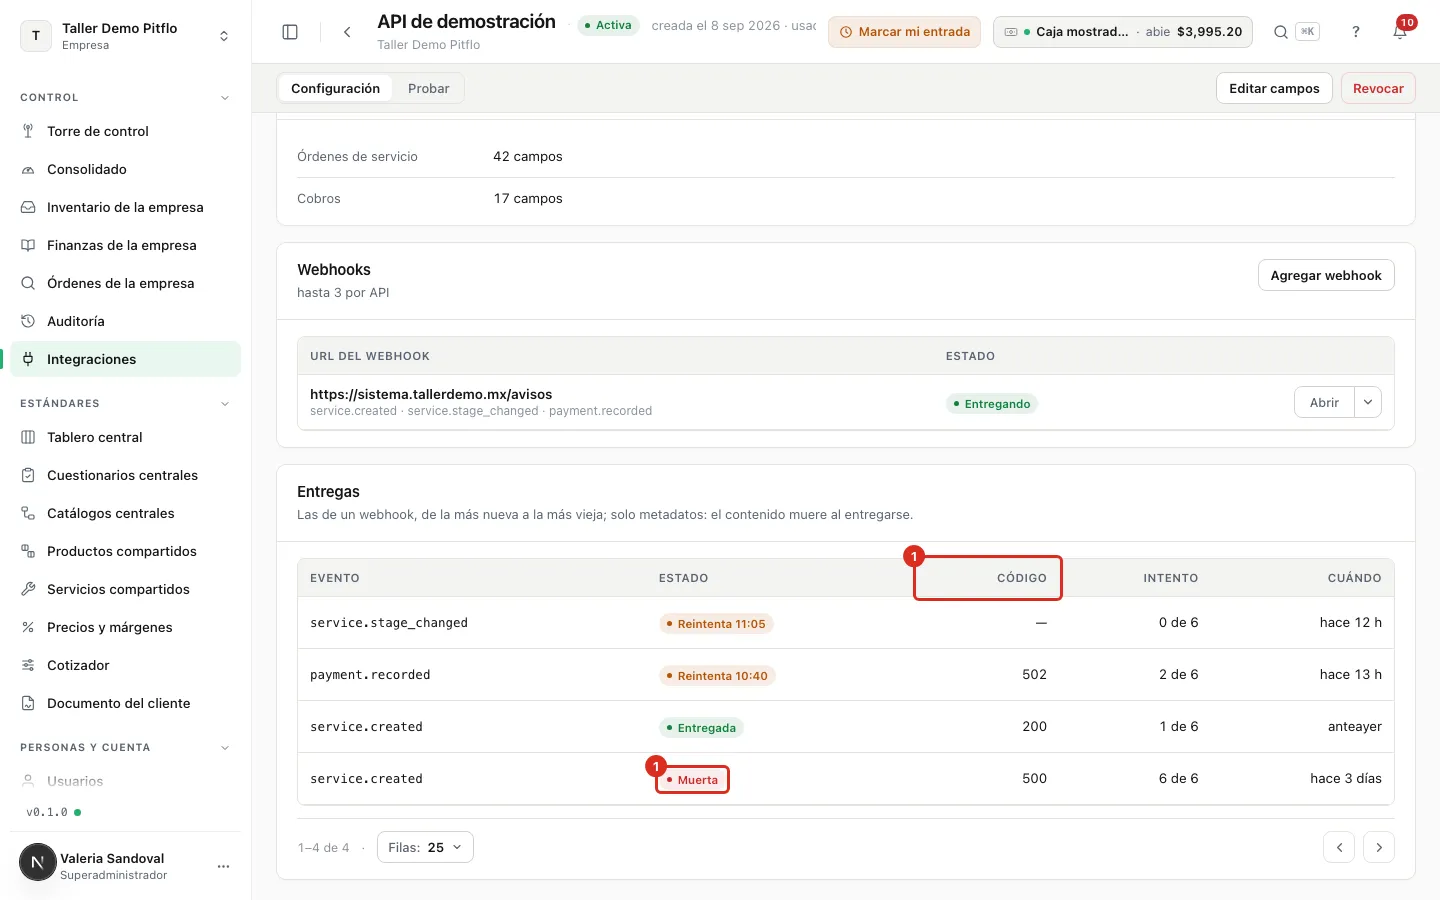
Task: Expand the Taller Demo Pitflo company switcher
Action: 125,36
